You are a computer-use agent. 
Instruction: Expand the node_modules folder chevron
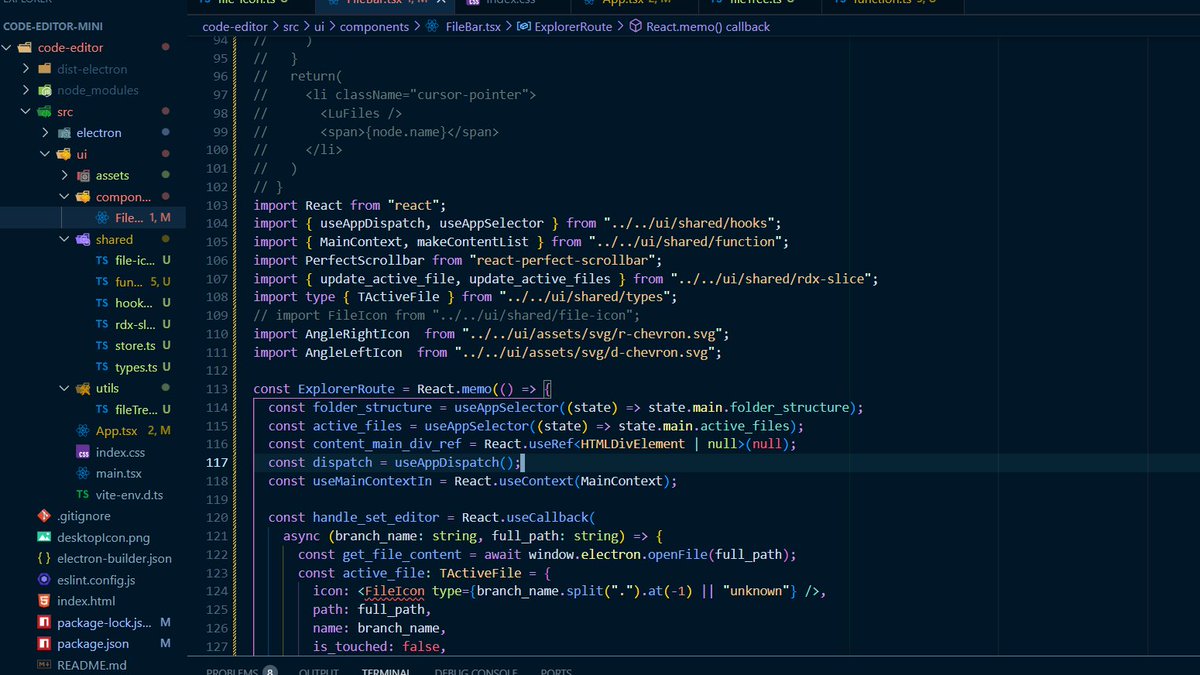click(26, 90)
